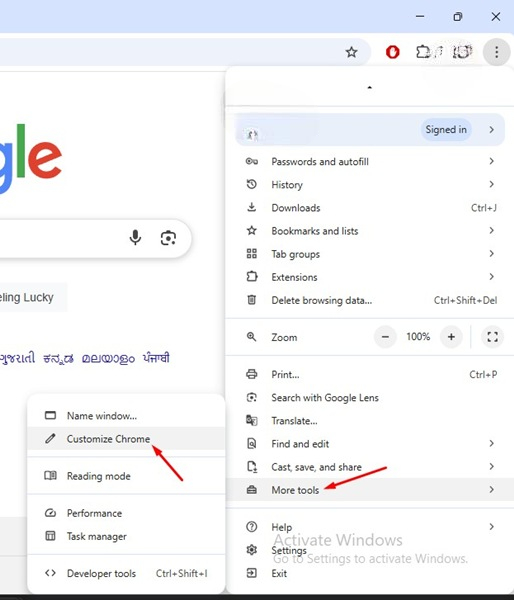Toggle full screen mode button
514x600 pixels.
click(x=492, y=337)
